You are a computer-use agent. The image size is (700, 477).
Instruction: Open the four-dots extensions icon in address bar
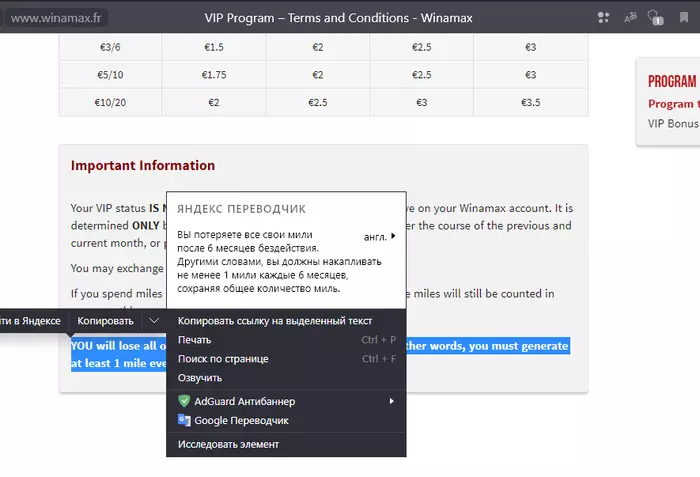pyautogui.click(x=603, y=17)
